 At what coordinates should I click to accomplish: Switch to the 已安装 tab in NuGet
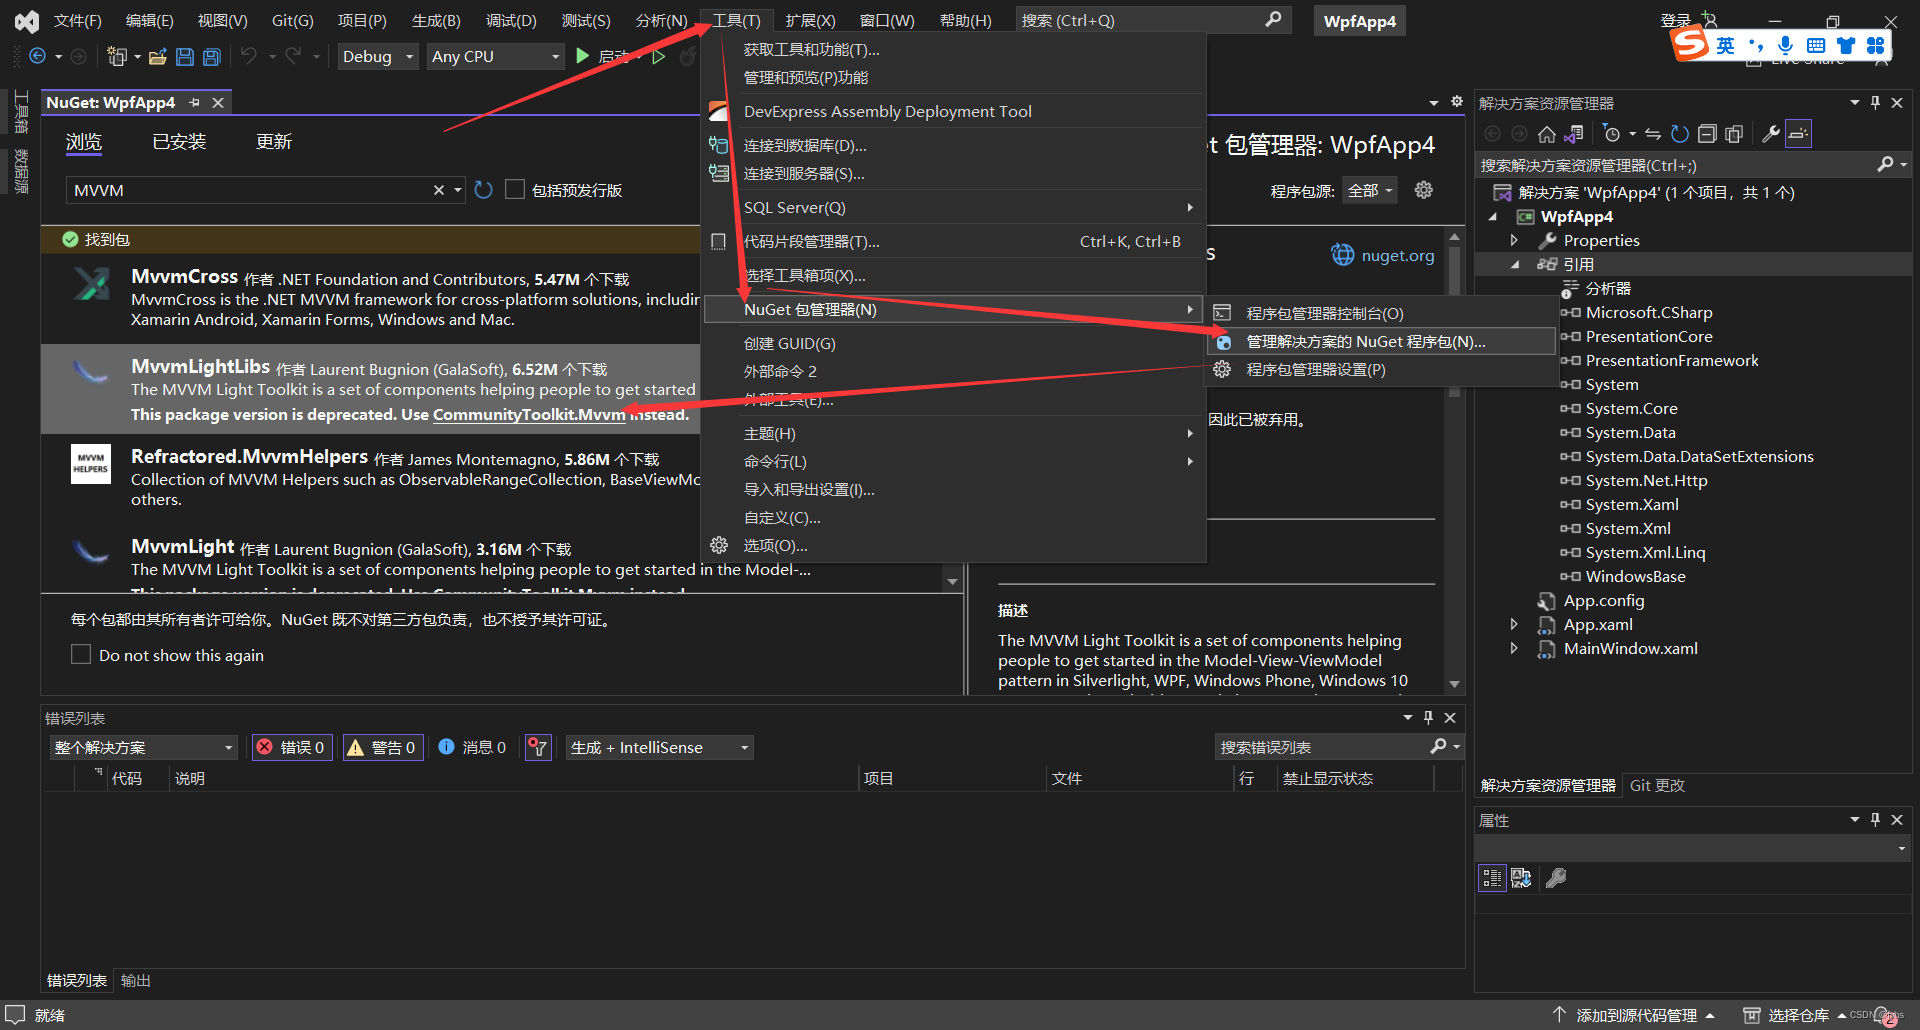click(x=179, y=142)
